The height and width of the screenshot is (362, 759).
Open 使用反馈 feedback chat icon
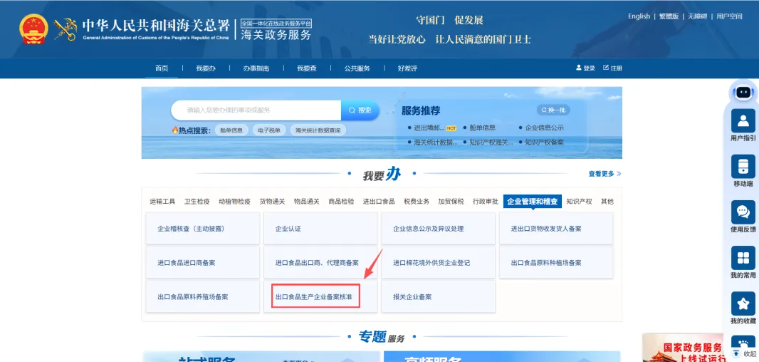[x=743, y=212]
